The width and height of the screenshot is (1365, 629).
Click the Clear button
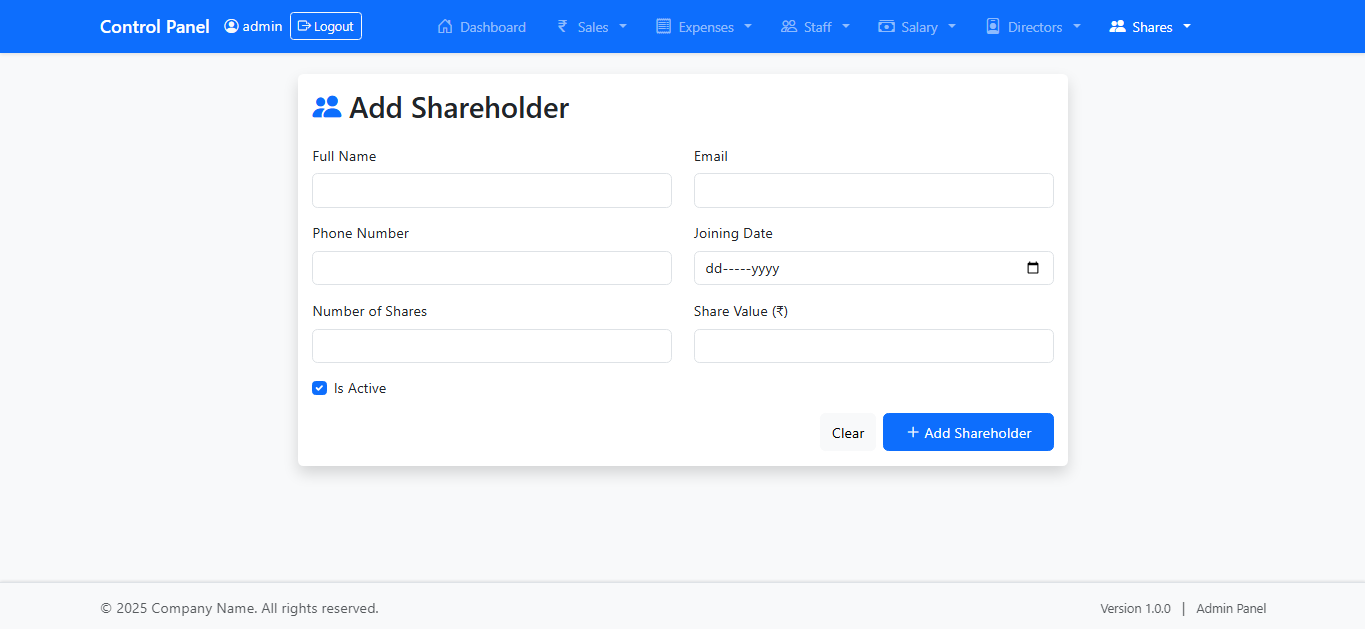(847, 433)
